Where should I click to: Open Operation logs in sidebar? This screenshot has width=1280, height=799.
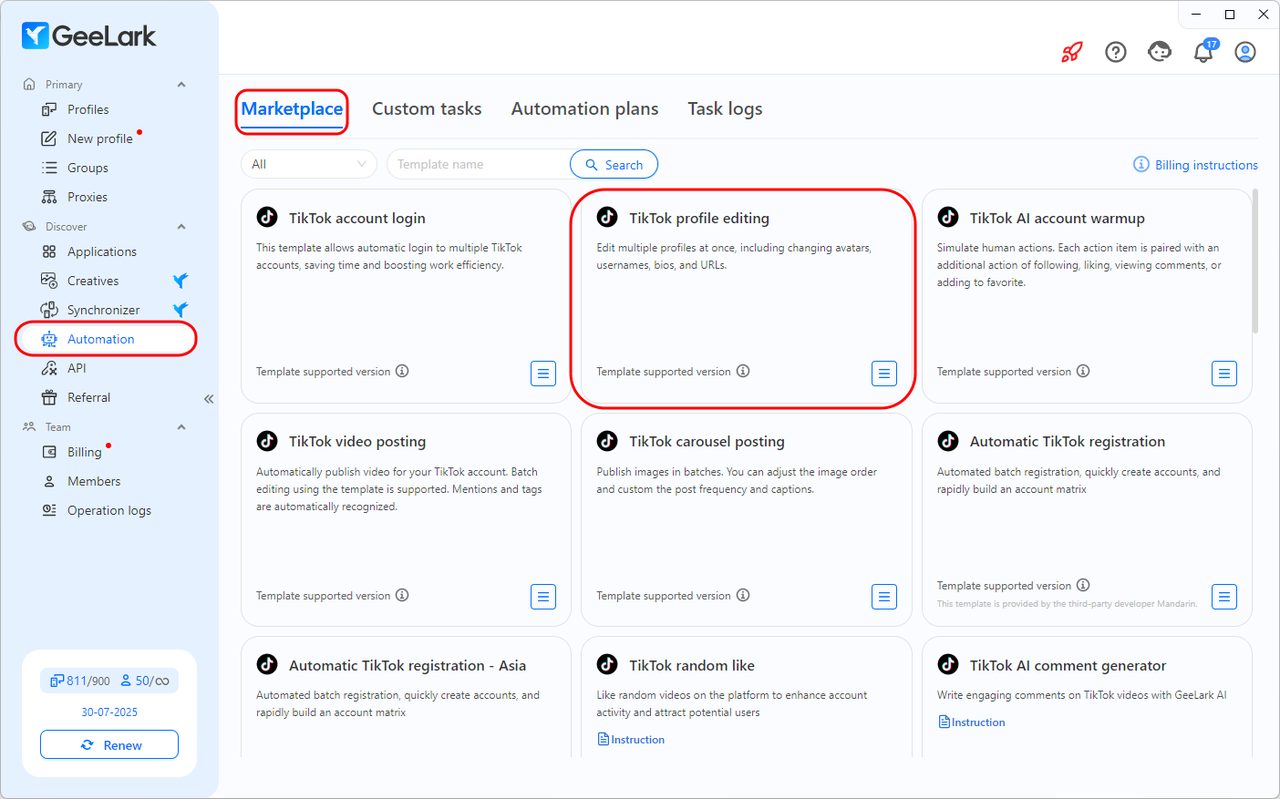pos(109,510)
